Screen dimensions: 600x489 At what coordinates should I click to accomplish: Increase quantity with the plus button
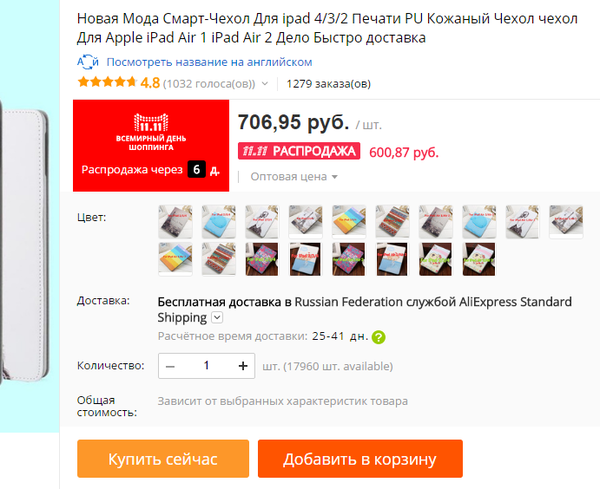(x=243, y=366)
